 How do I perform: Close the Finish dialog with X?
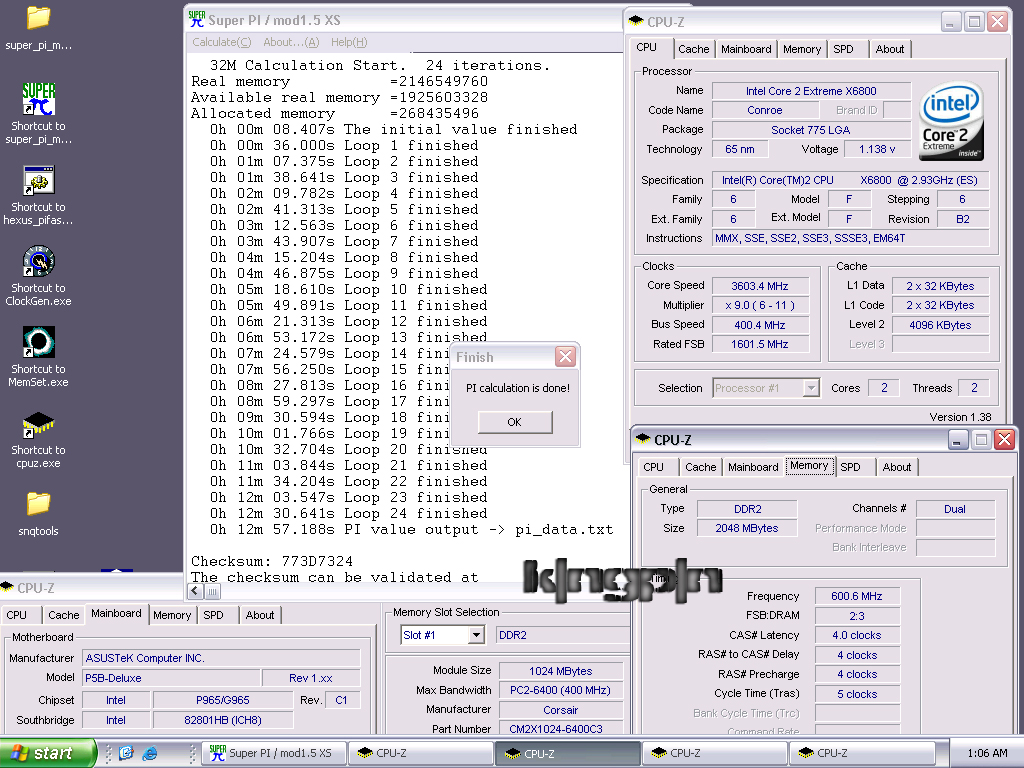click(x=565, y=357)
